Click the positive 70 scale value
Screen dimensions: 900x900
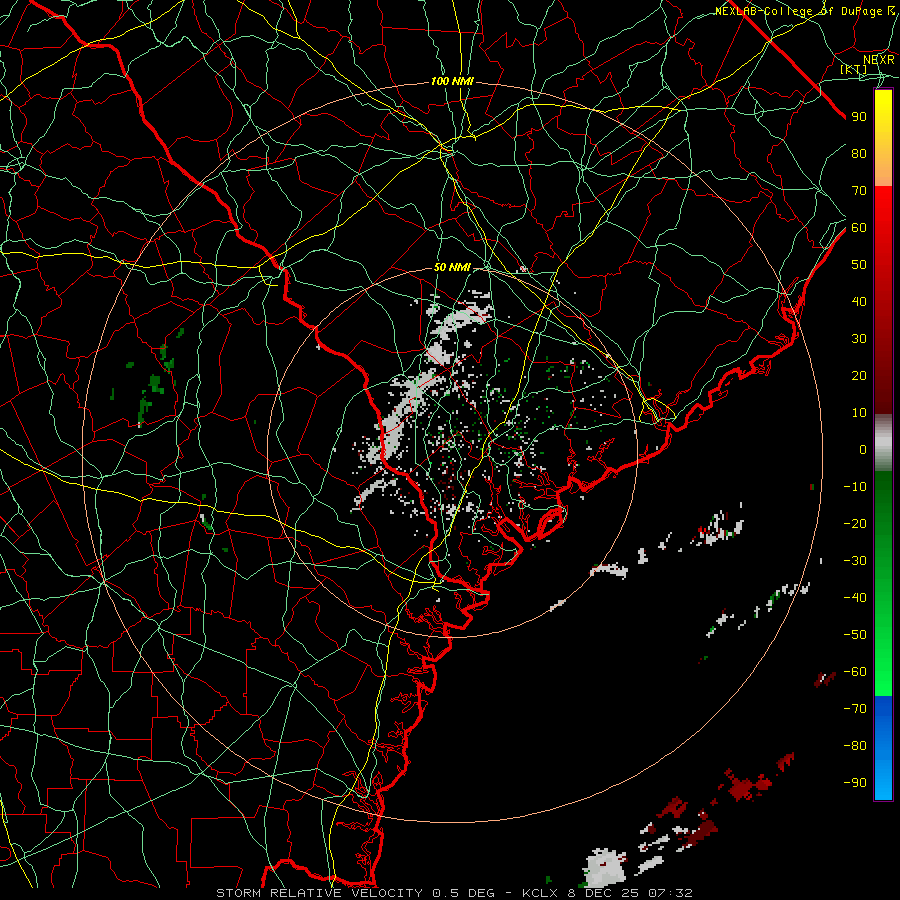pos(859,191)
